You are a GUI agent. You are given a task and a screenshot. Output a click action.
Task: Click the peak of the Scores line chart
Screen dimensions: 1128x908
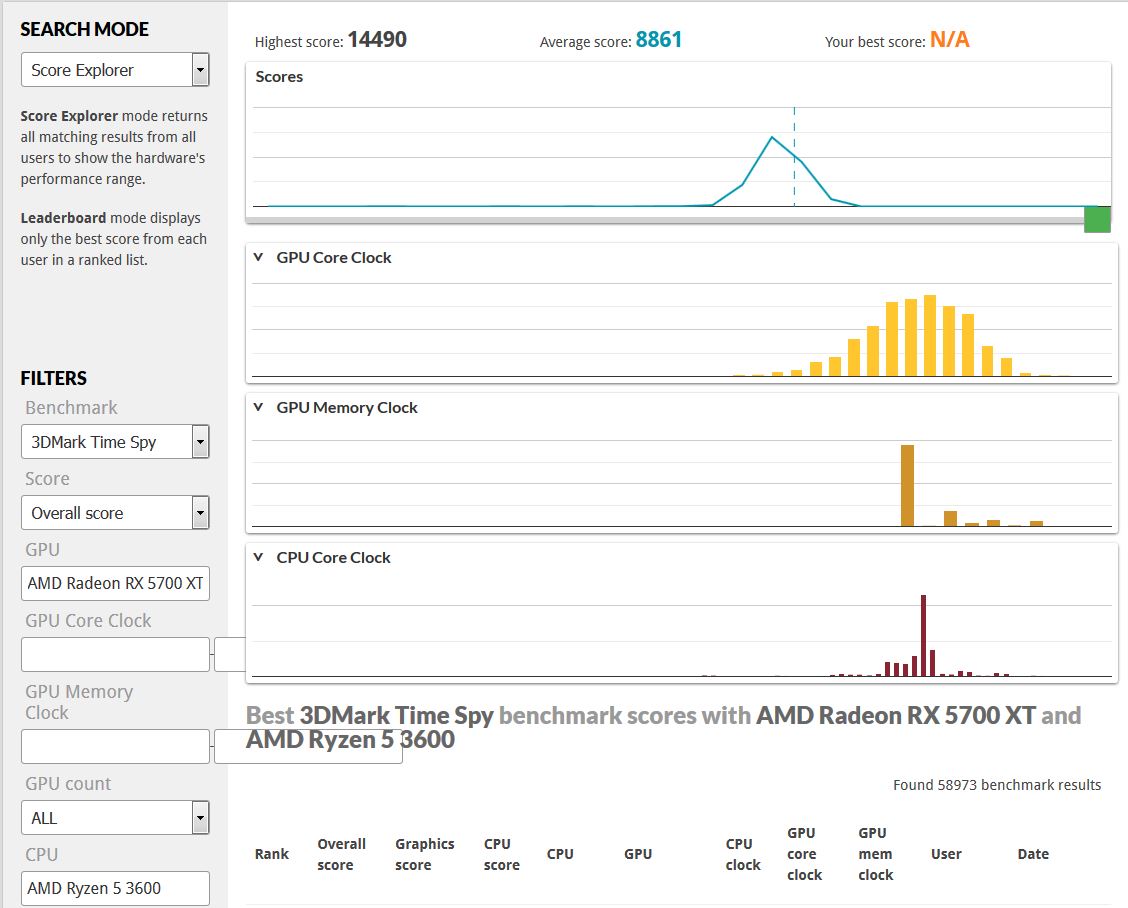772,137
